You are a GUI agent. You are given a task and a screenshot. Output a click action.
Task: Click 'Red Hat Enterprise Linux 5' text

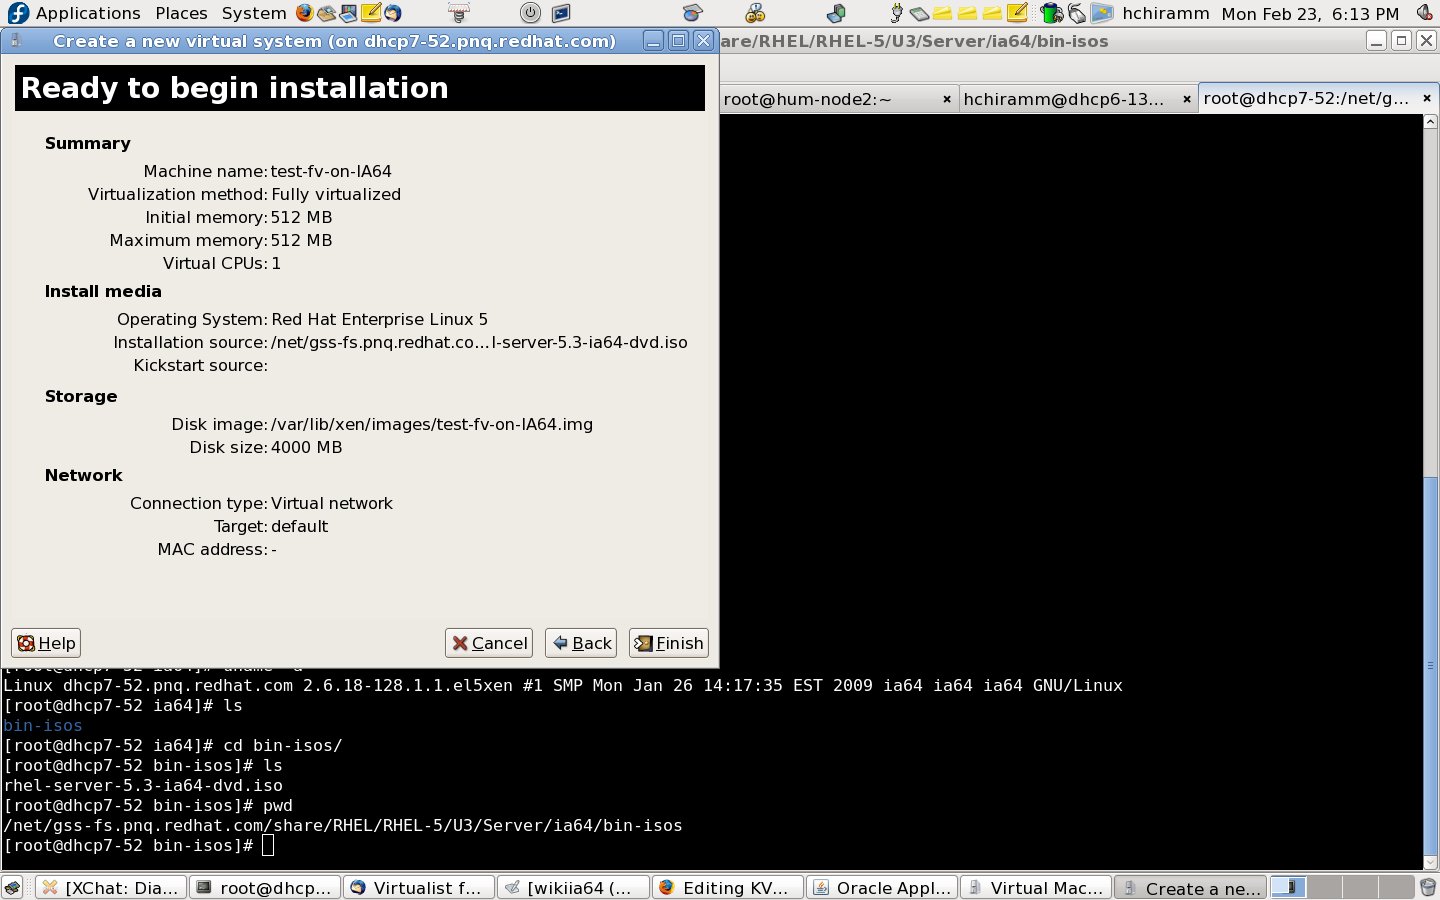pos(380,319)
